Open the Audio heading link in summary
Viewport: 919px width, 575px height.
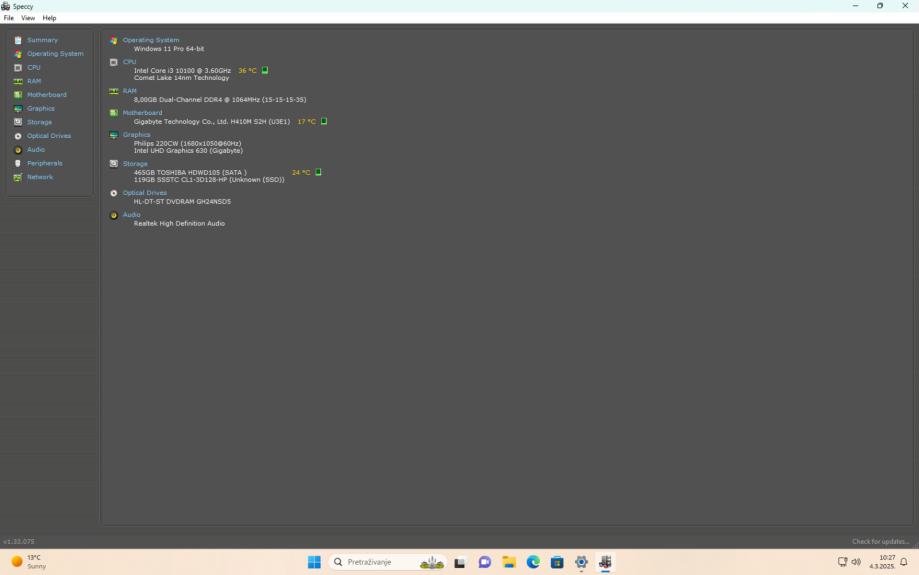(131, 215)
